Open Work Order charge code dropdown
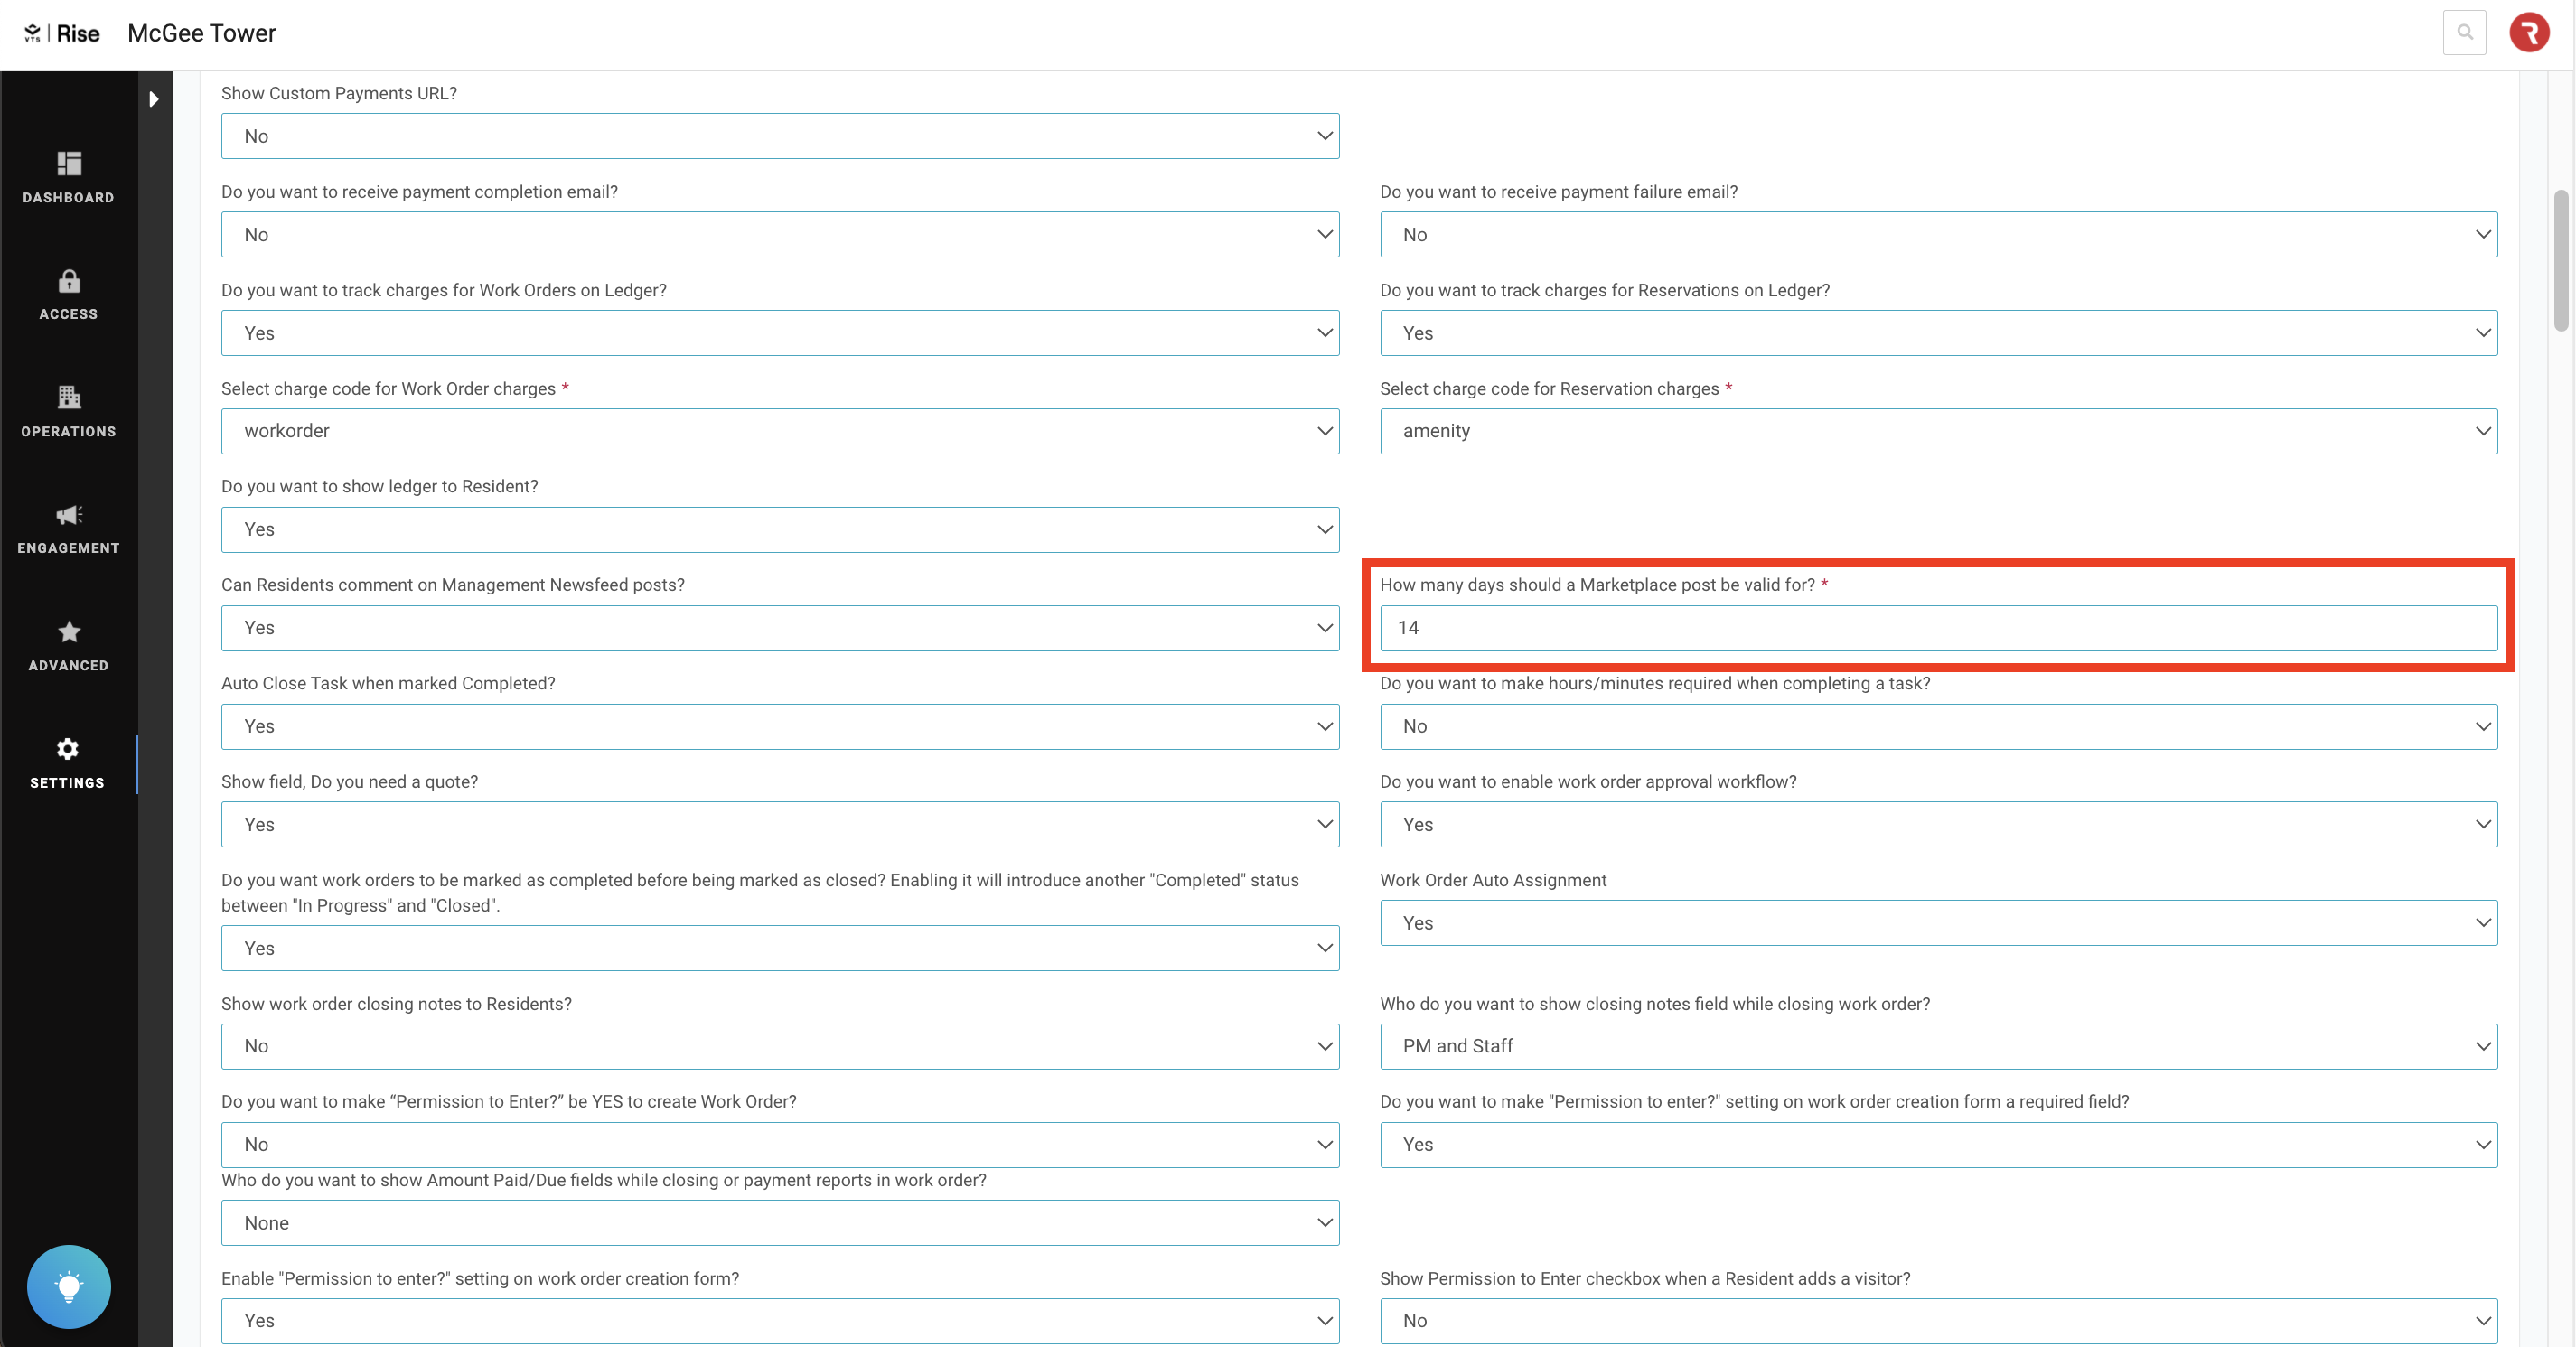The height and width of the screenshot is (1347, 2576). [x=779, y=431]
